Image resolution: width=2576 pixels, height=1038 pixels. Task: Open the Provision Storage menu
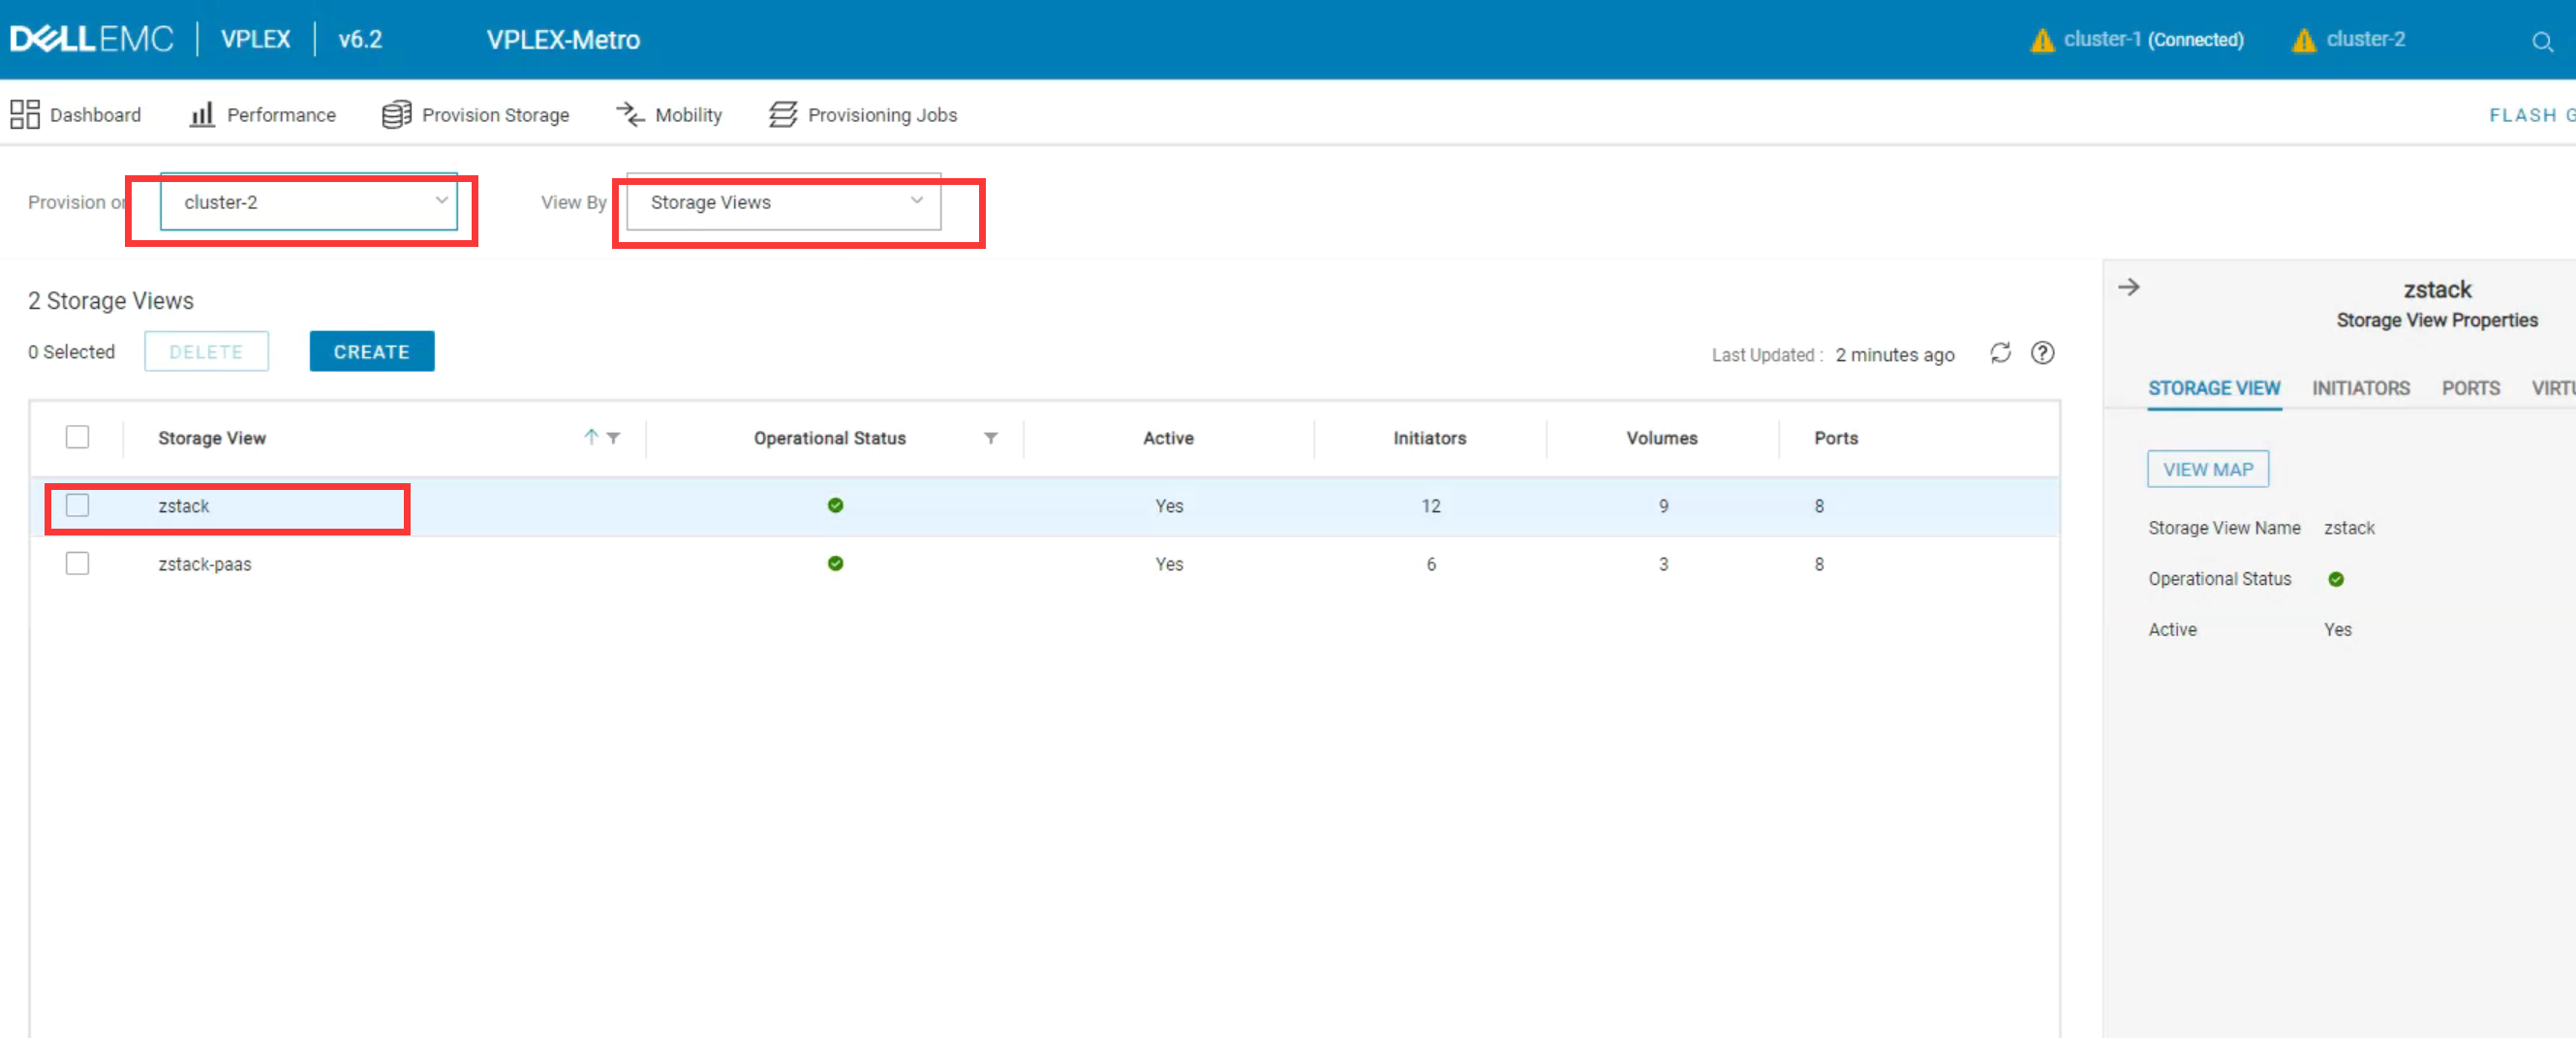point(475,115)
